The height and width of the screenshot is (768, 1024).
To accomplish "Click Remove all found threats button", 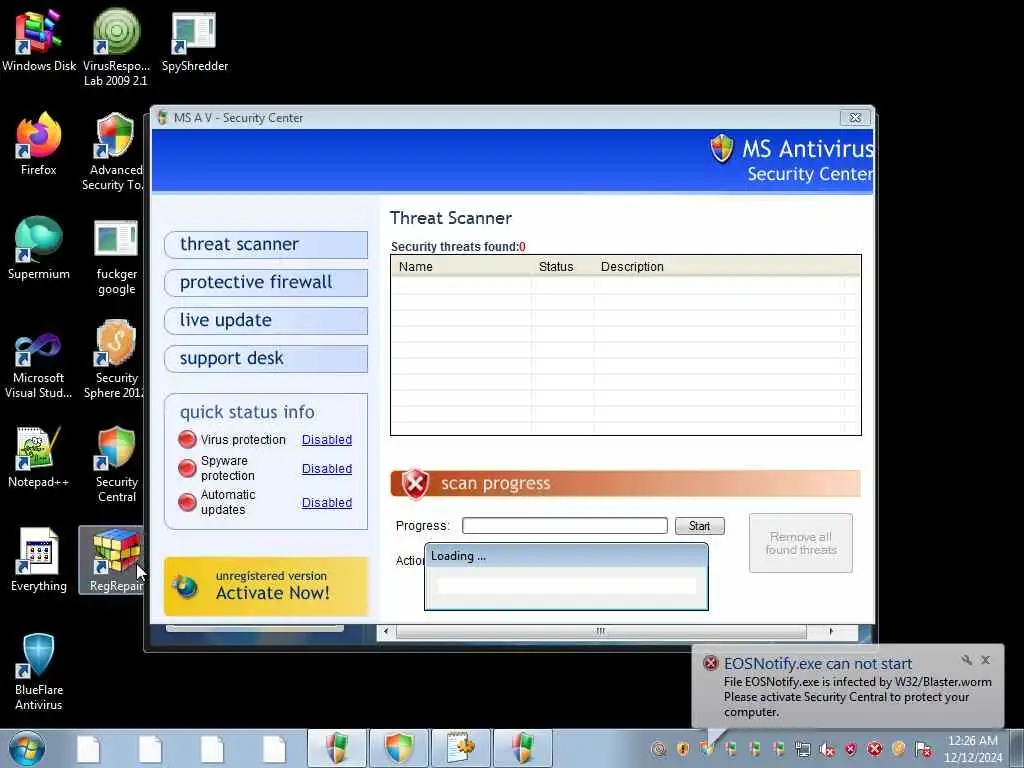I will tap(801, 543).
